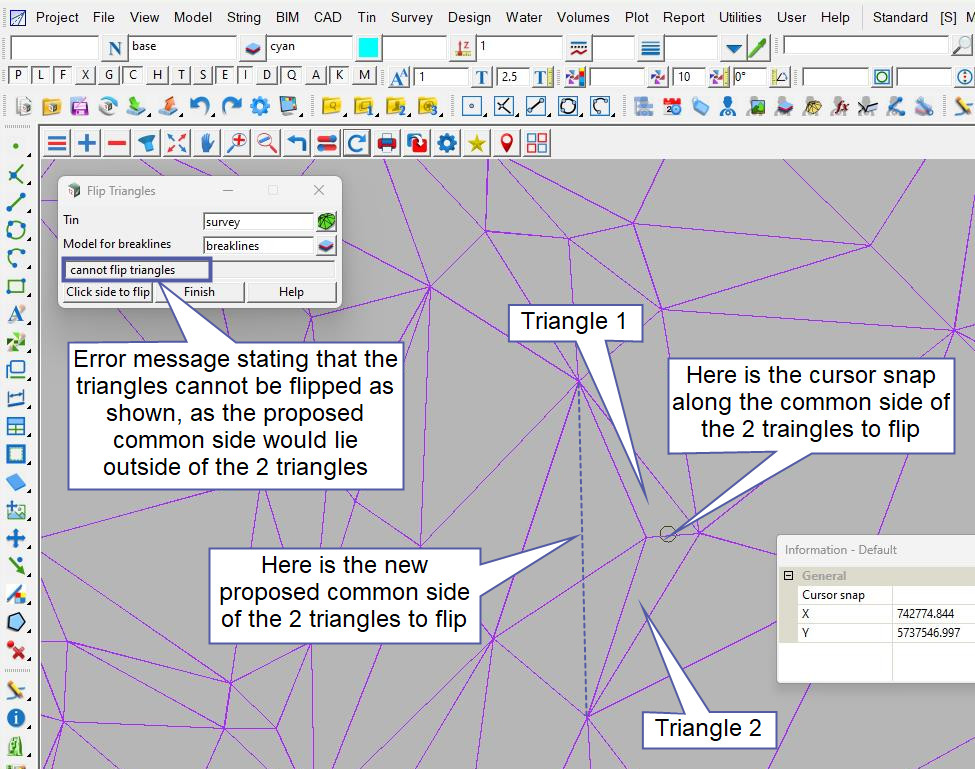Click the fit-view crossed arrows icon
The height and width of the screenshot is (769, 975).
[177, 144]
